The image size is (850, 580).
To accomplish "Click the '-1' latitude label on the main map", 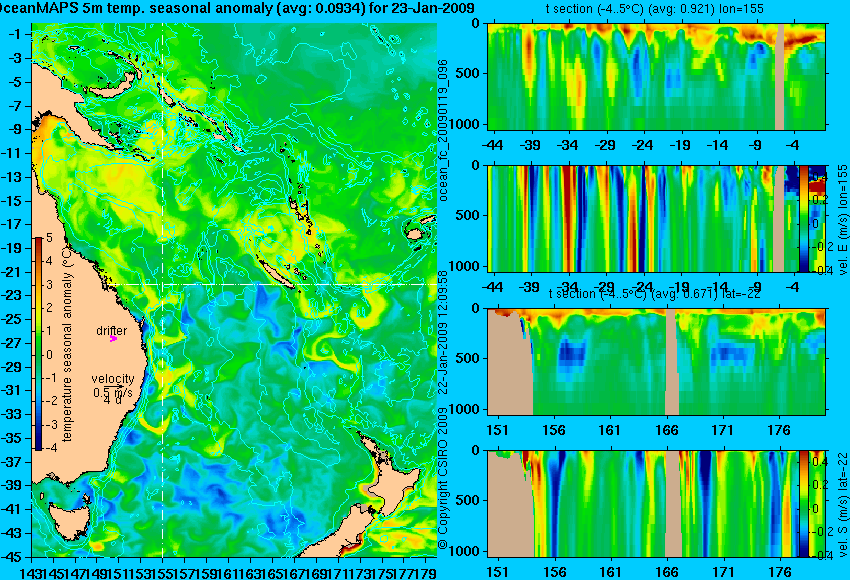I will pyautogui.click(x=15, y=34).
